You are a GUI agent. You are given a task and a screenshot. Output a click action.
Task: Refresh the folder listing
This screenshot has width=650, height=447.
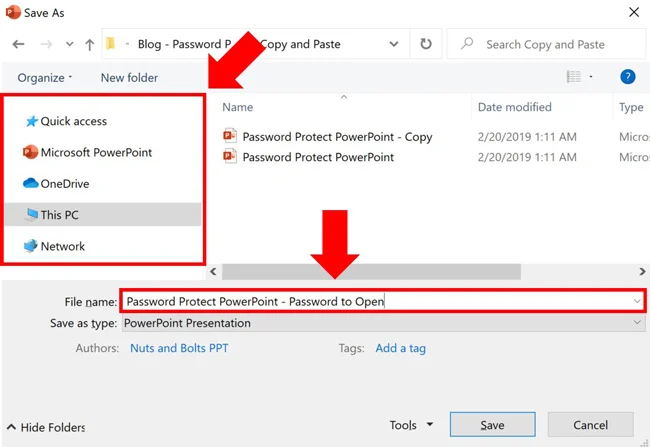point(426,44)
